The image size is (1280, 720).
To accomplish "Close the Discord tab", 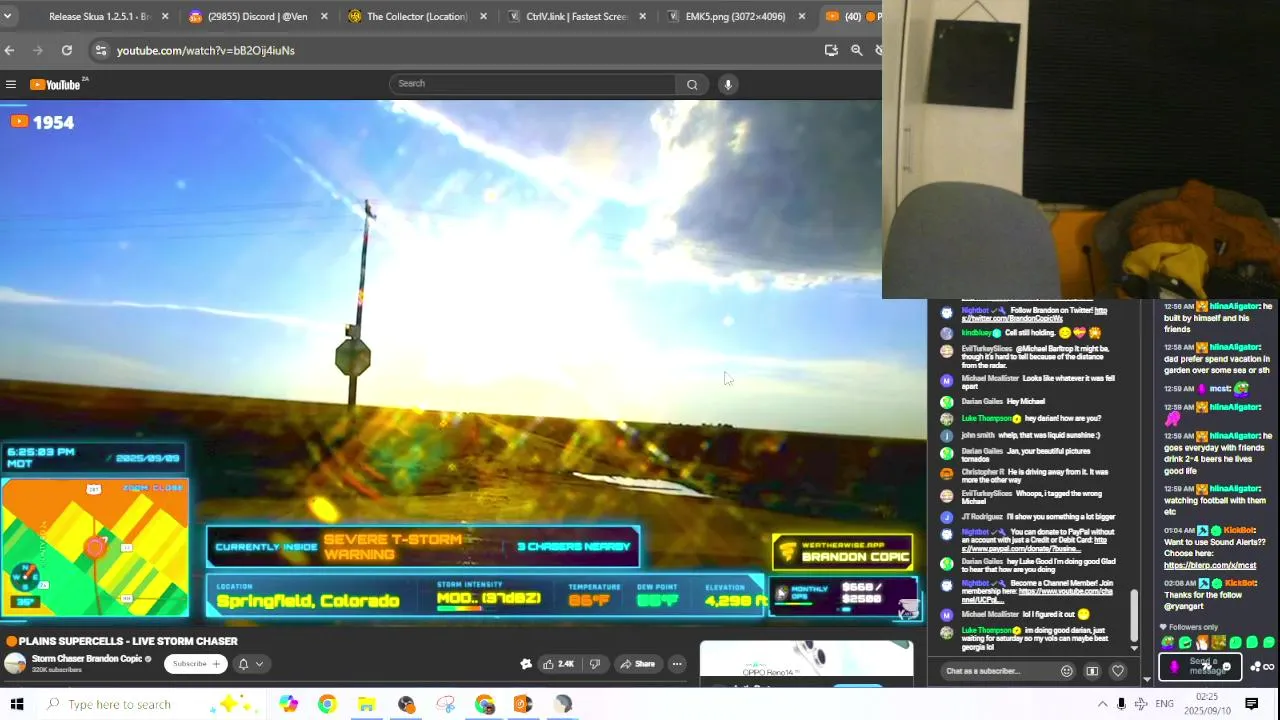I will pos(324,16).
